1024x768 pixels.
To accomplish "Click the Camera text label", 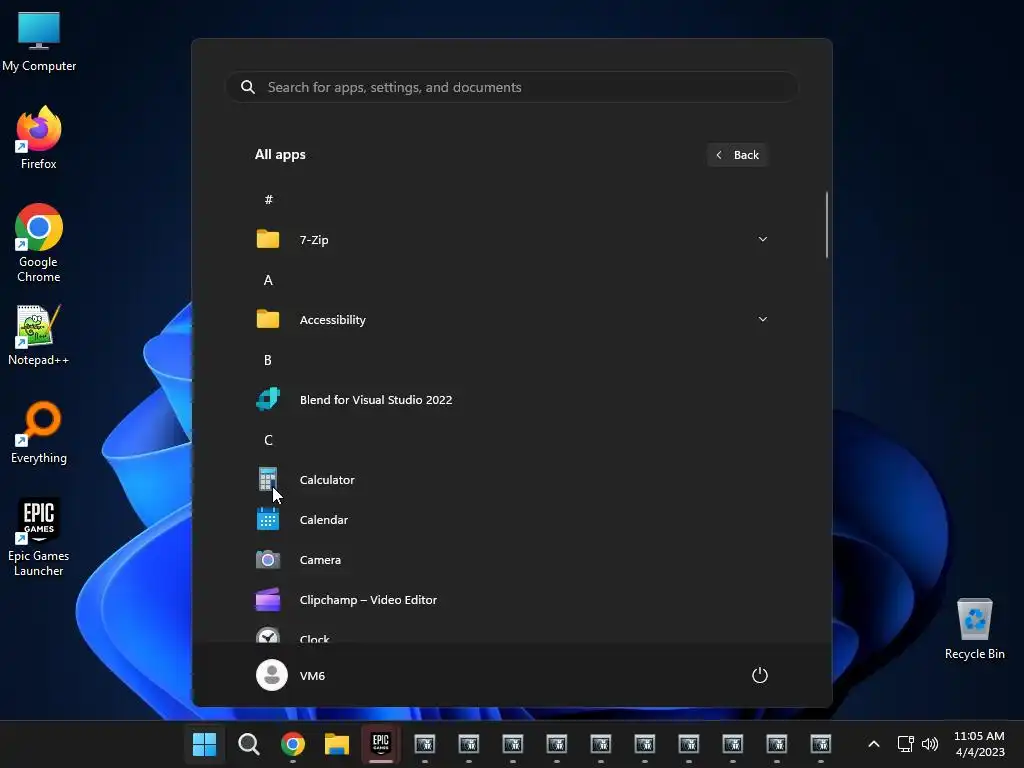I will (320, 560).
